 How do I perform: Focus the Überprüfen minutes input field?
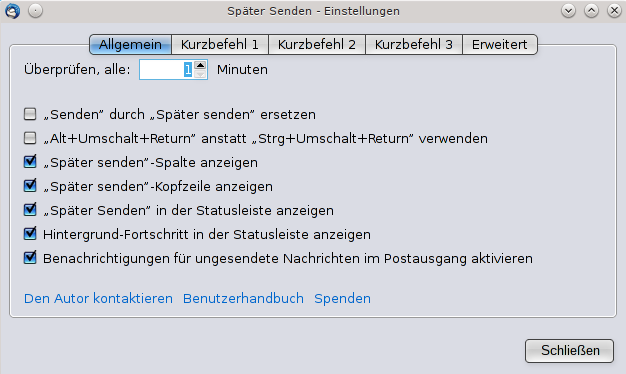click(166, 69)
